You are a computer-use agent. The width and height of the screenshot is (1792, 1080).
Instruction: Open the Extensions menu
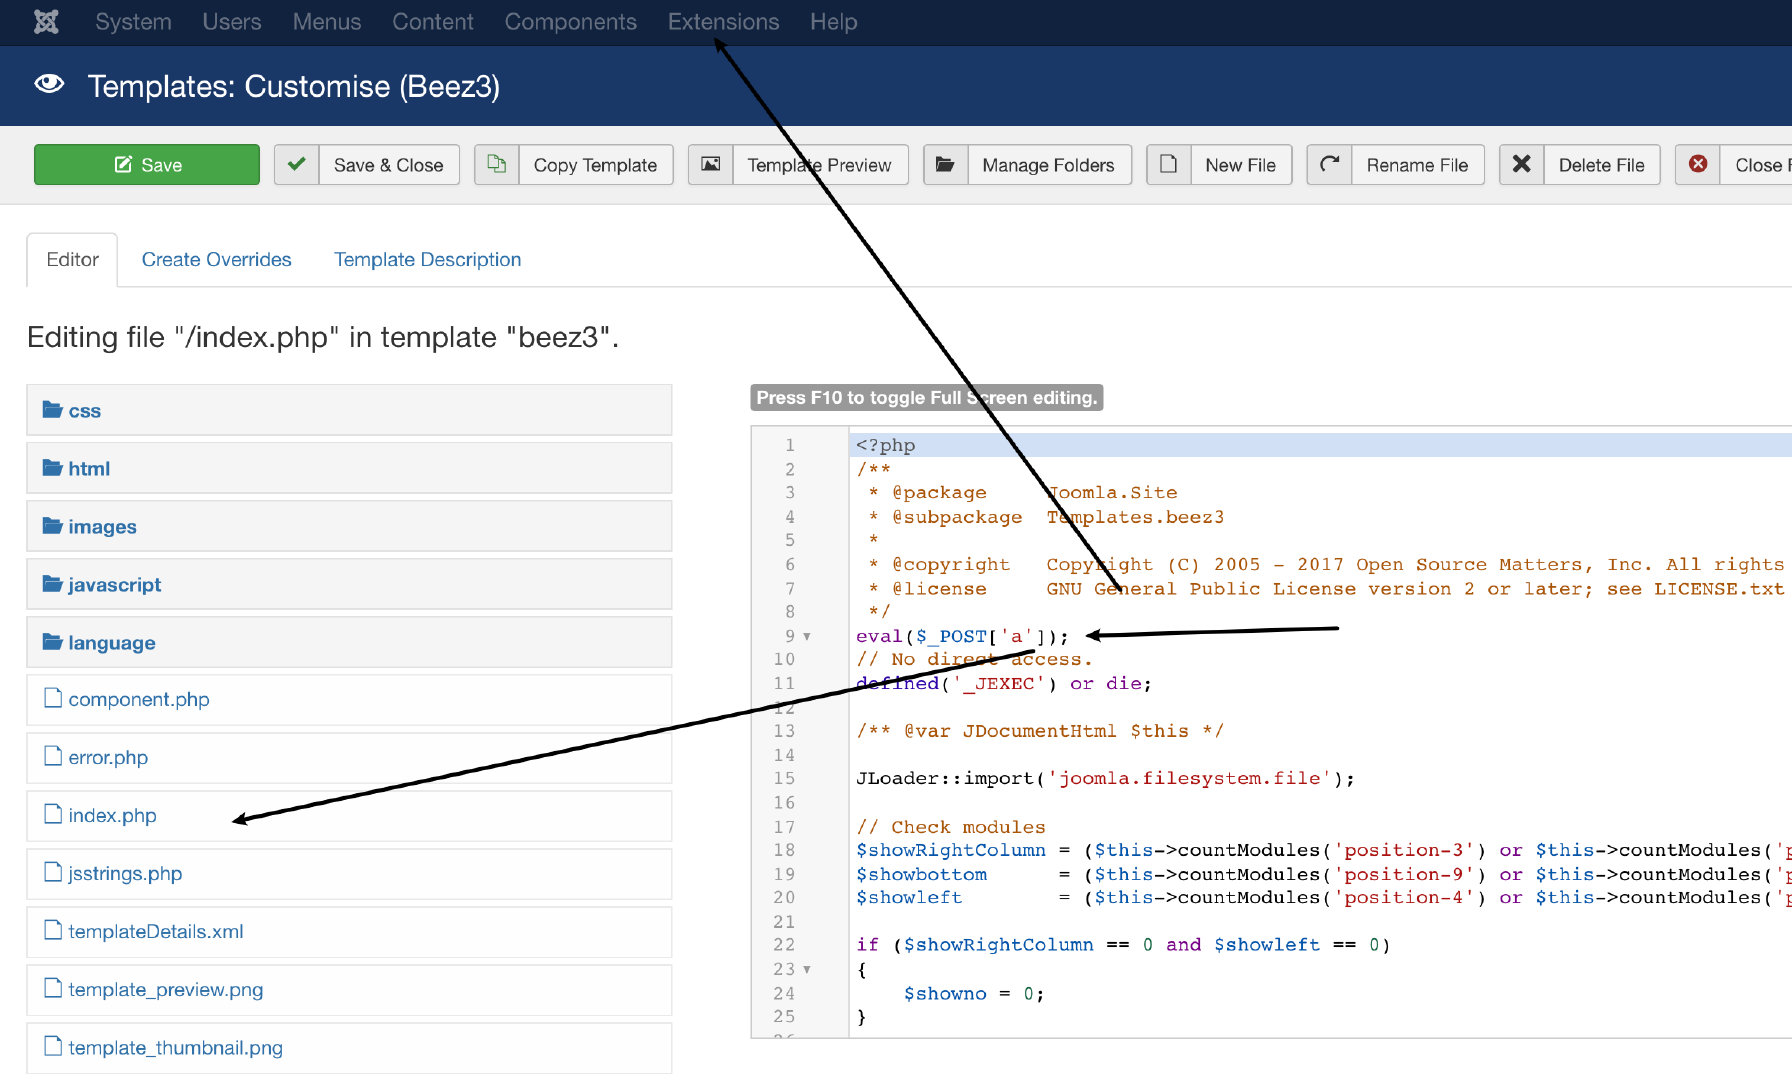723,22
